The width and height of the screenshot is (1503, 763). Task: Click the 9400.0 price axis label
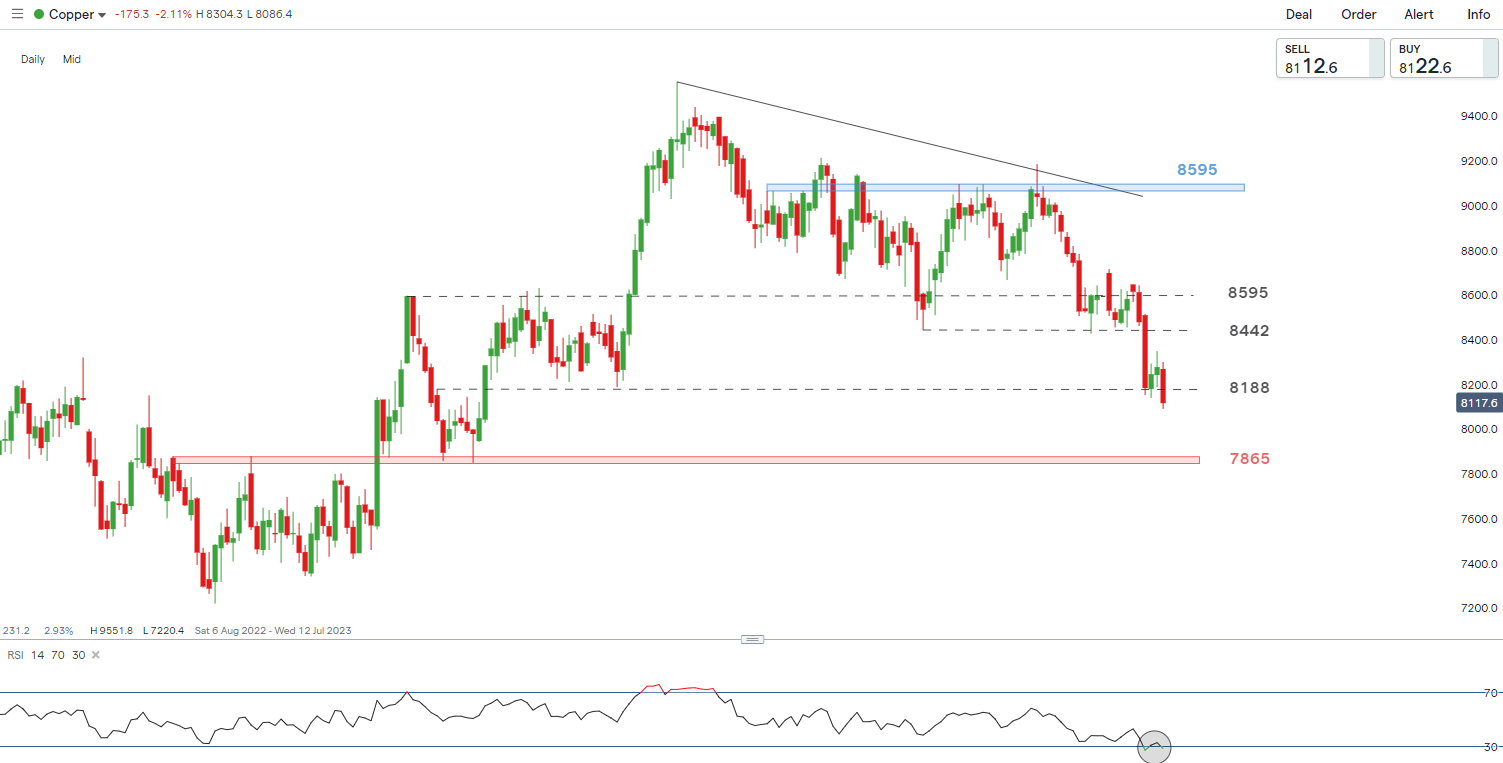1478,117
